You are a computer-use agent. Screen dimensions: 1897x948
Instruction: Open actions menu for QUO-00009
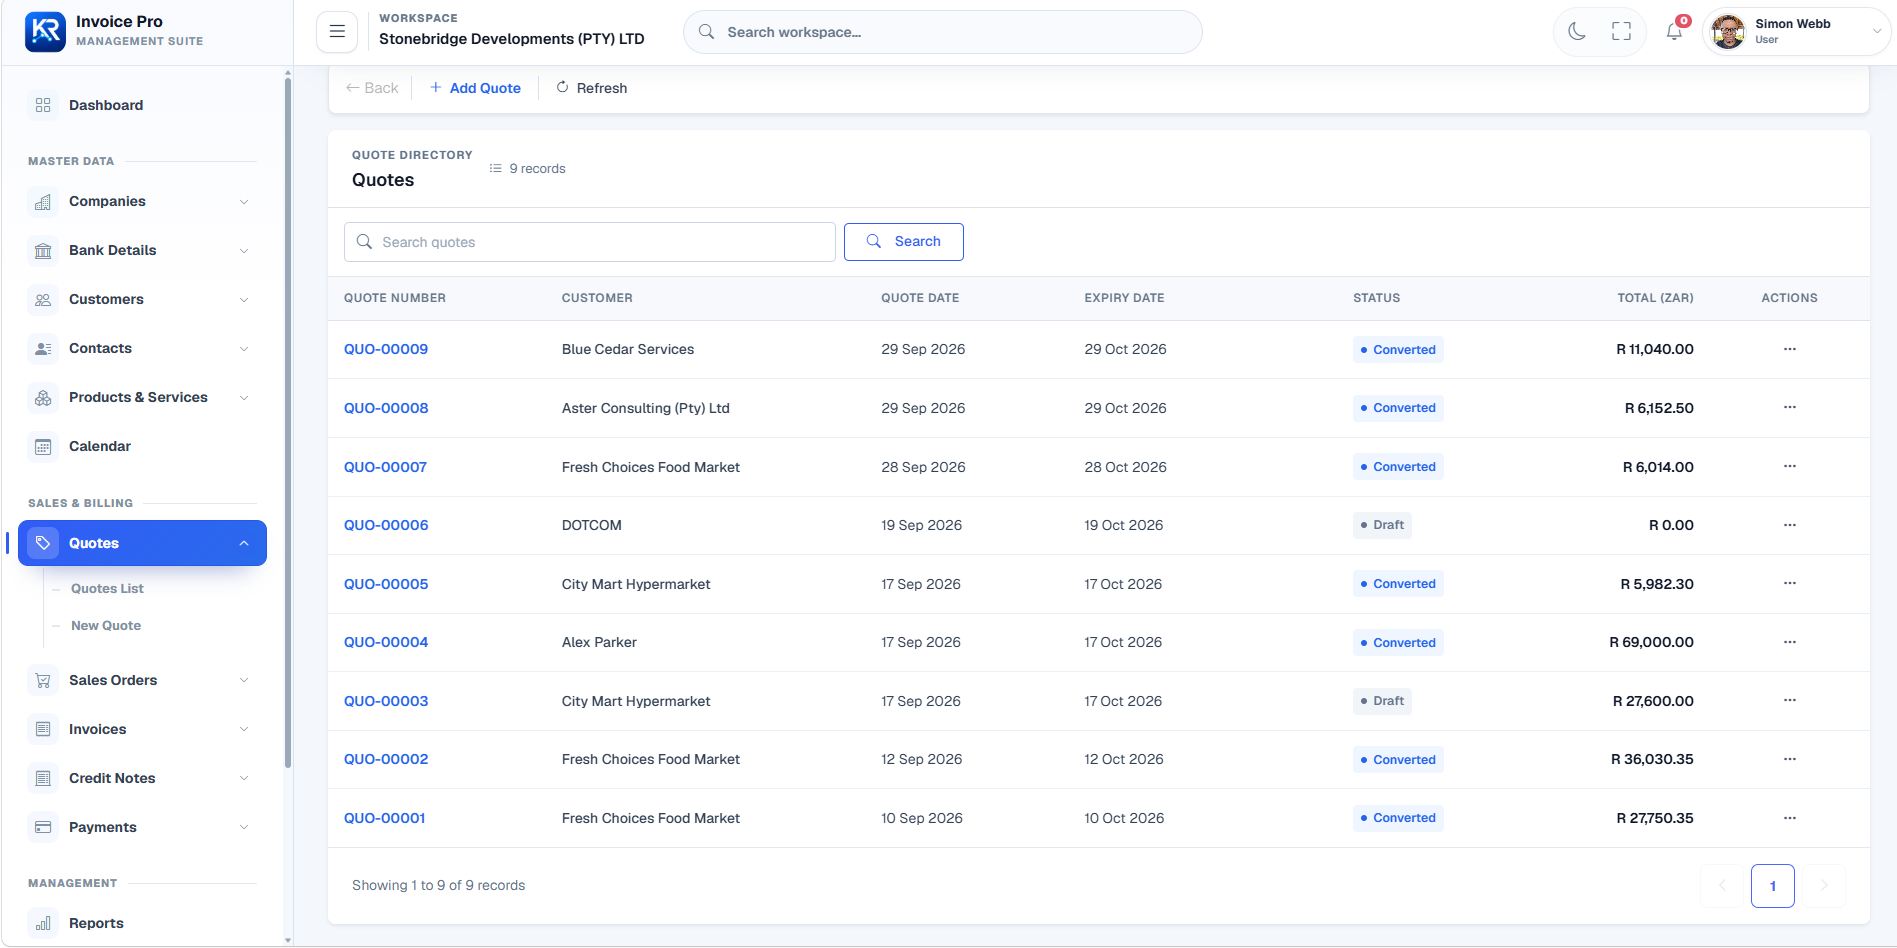tap(1790, 349)
